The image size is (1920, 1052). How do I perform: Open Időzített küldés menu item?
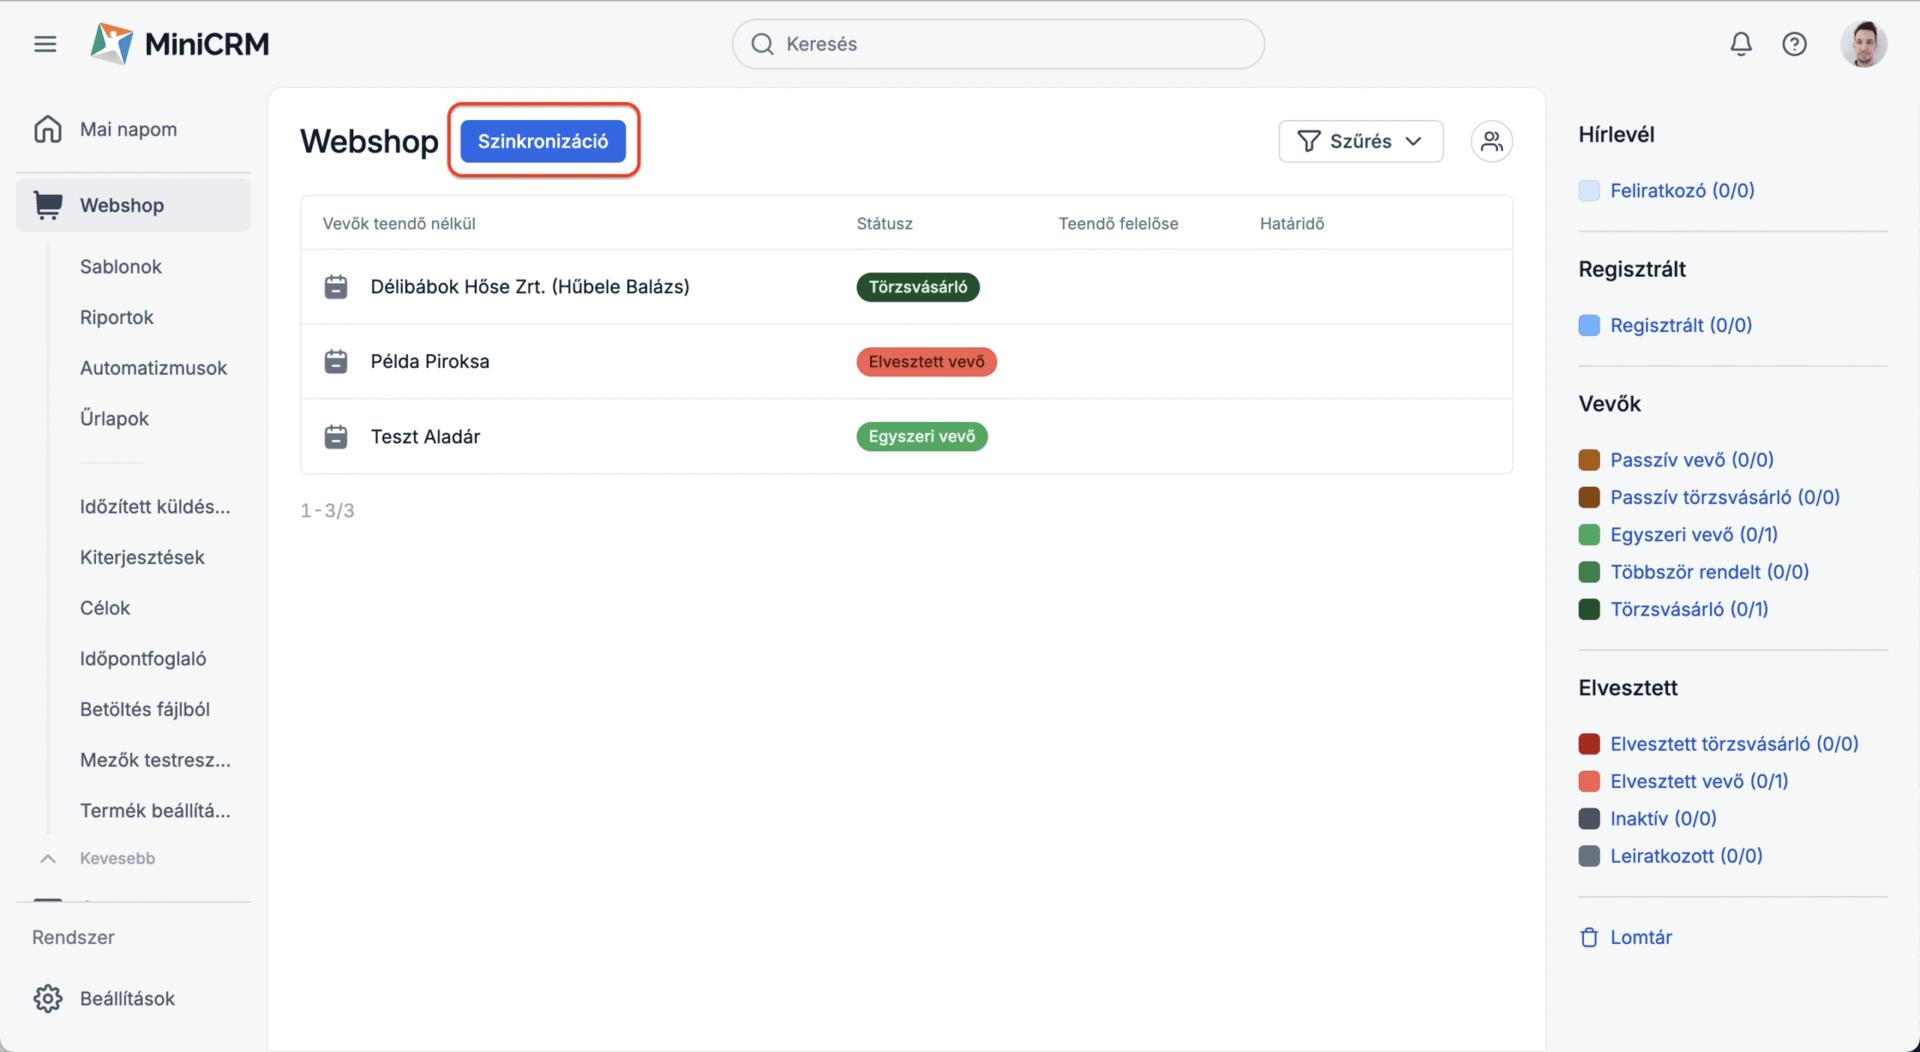155,507
